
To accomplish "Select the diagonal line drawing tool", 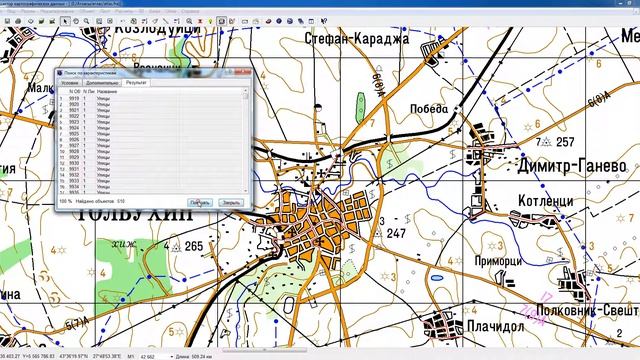I will (x=166, y=21).
